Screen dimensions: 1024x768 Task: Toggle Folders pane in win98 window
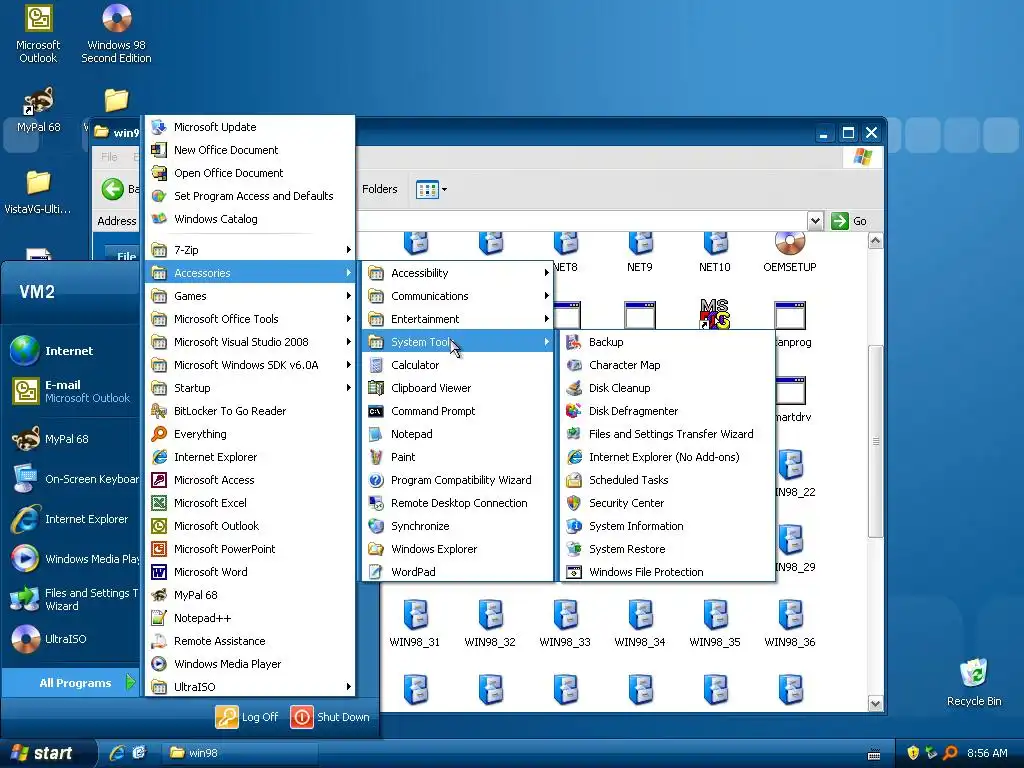pos(379,189)
